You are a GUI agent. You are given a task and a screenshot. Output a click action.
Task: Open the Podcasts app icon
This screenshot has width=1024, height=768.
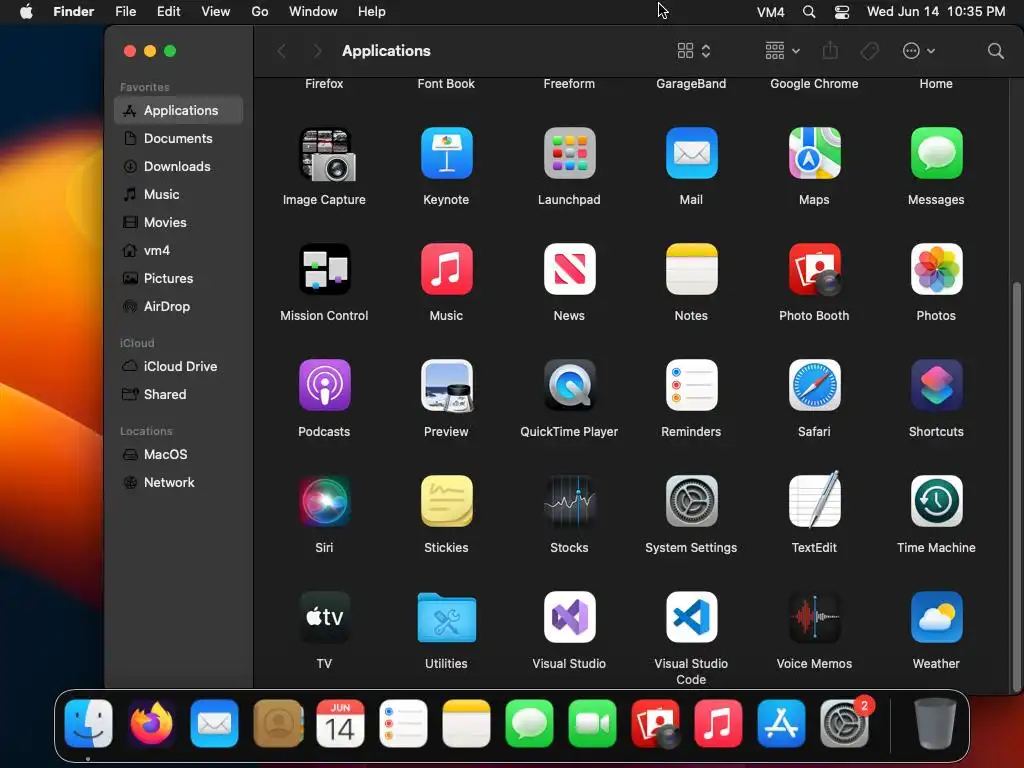coord(325,385)
